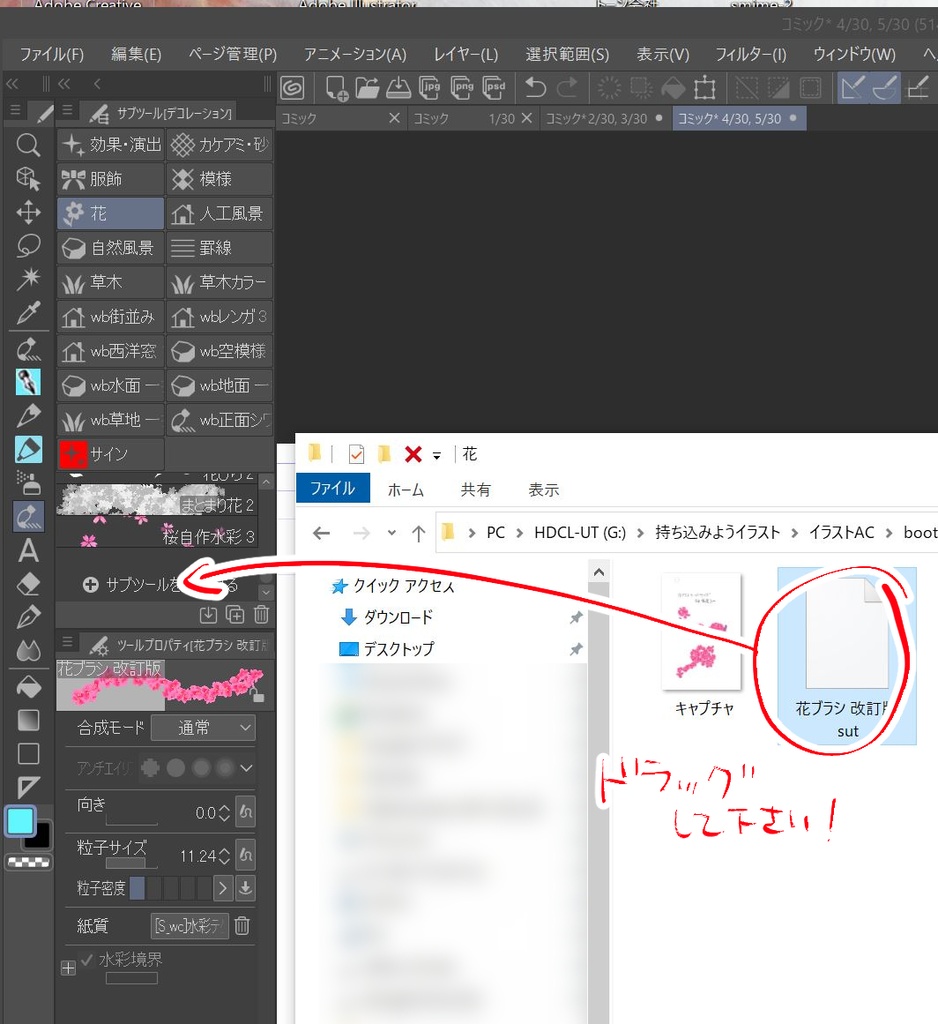Redo the action

pyautogui.click(x=567, y=88)
